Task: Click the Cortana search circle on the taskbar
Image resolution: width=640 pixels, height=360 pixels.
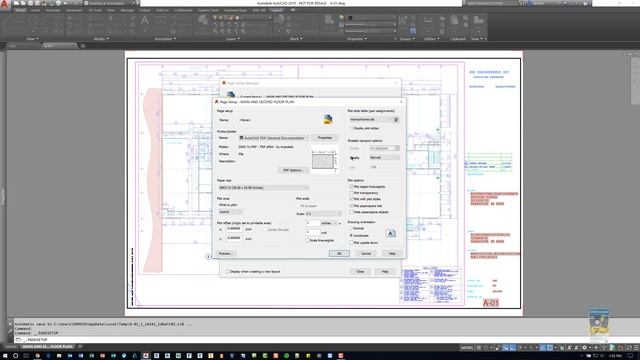Action: (15, 356)
